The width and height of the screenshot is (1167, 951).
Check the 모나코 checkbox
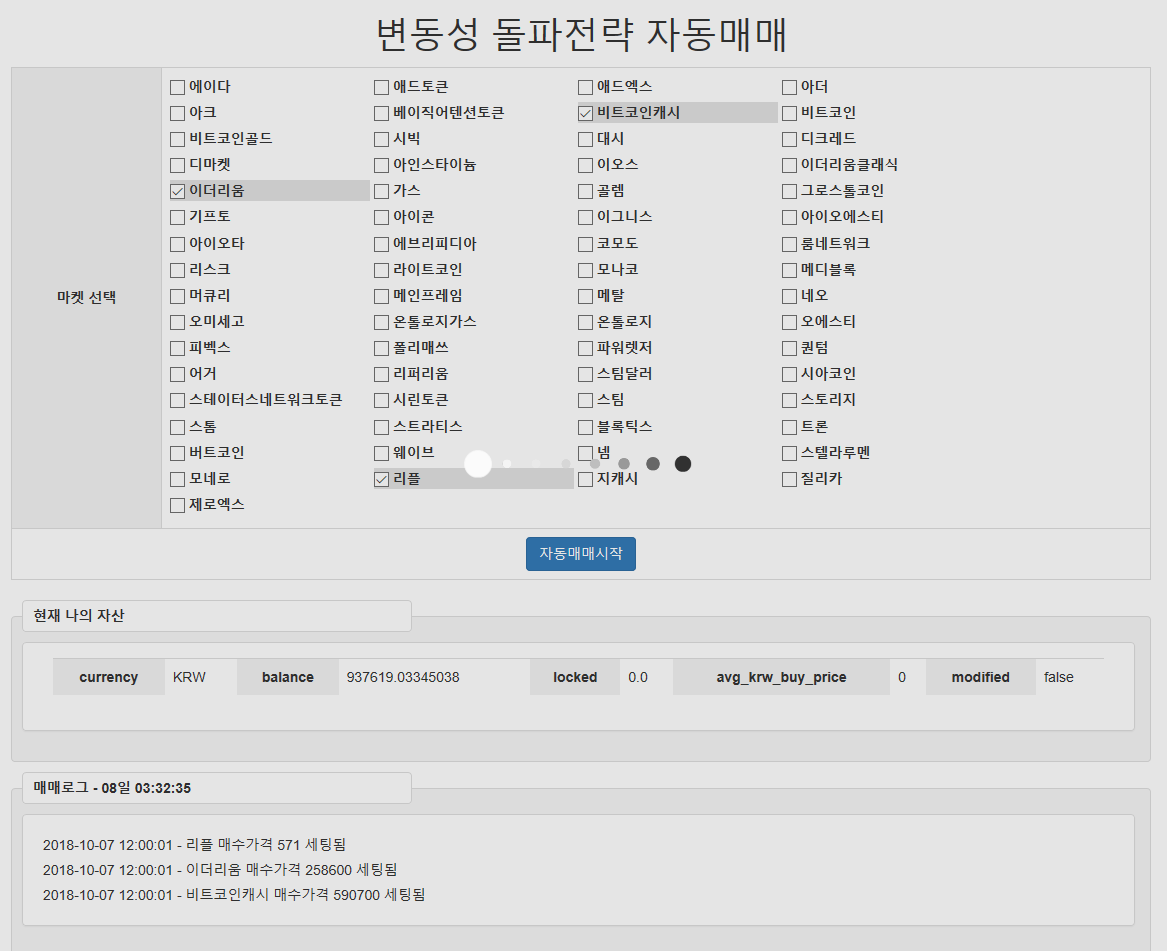[x=585, y=270]
